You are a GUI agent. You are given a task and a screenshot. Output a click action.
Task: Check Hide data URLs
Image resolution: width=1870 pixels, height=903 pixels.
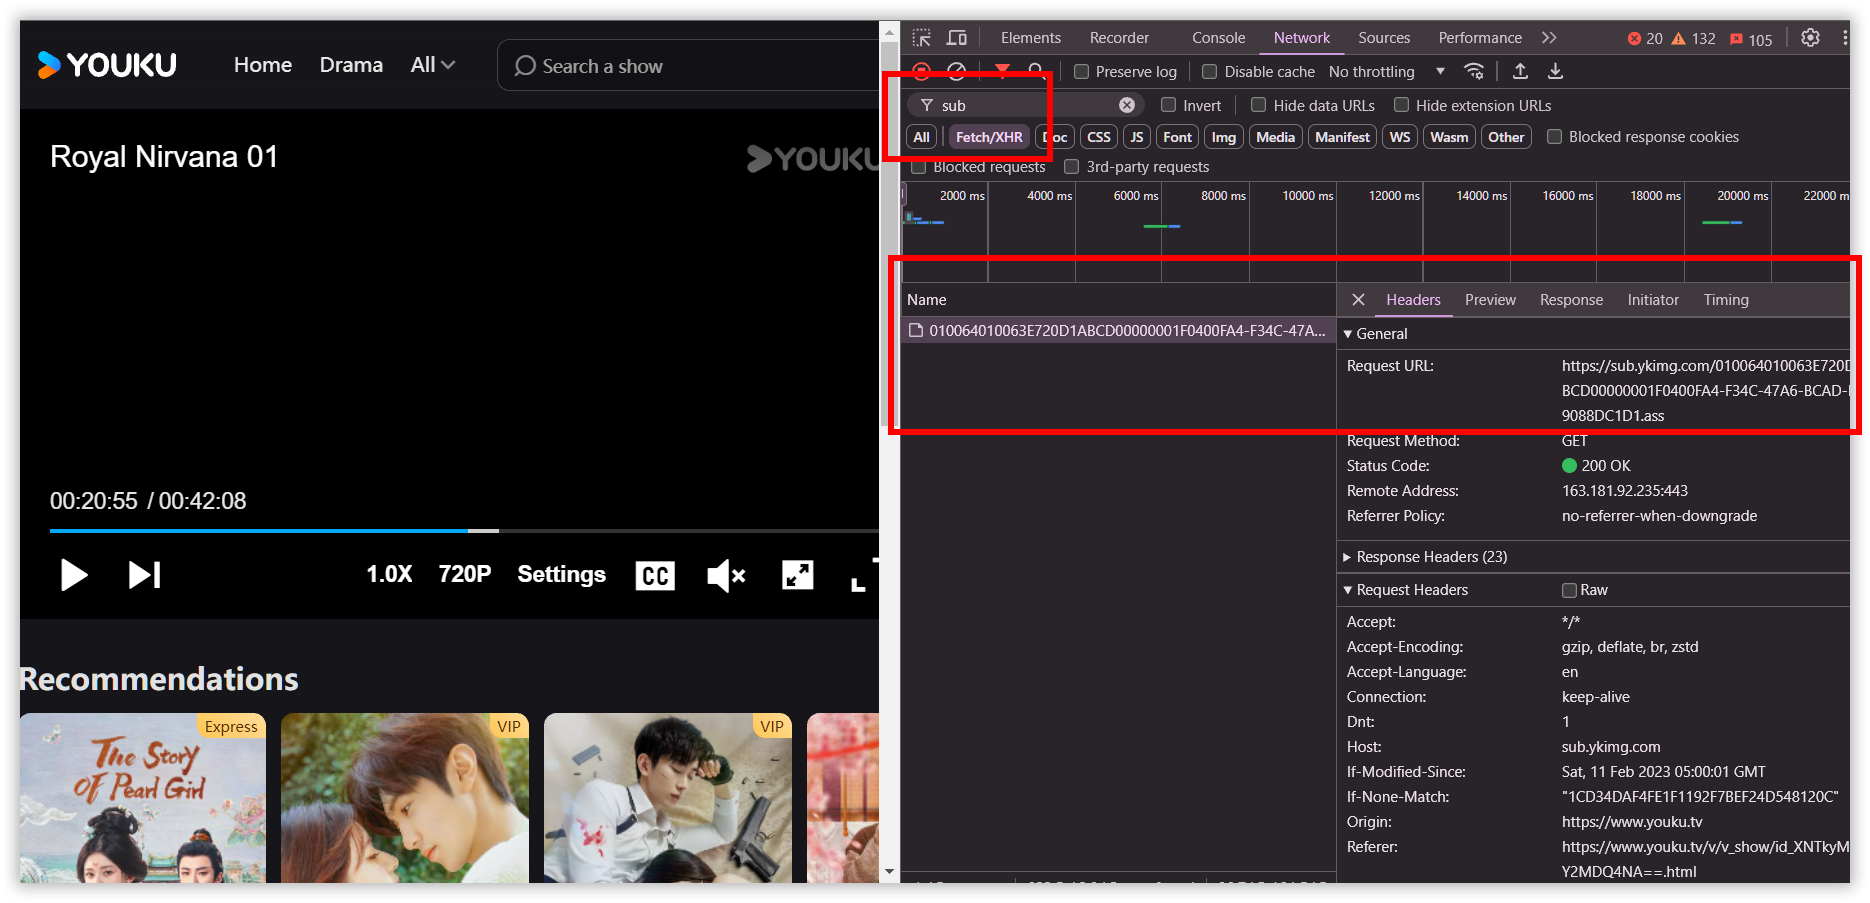pyautogui.click(x=1258, y=105)
